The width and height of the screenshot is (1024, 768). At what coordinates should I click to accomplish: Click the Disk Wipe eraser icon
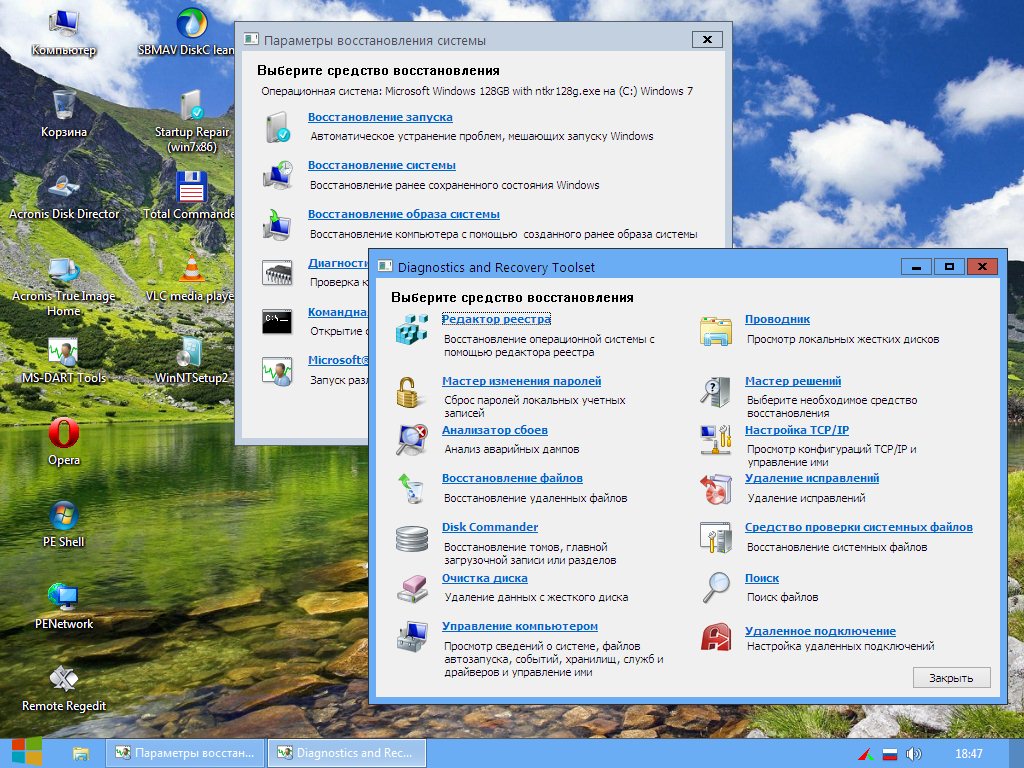pyautogui.click(x=411, y=588)
